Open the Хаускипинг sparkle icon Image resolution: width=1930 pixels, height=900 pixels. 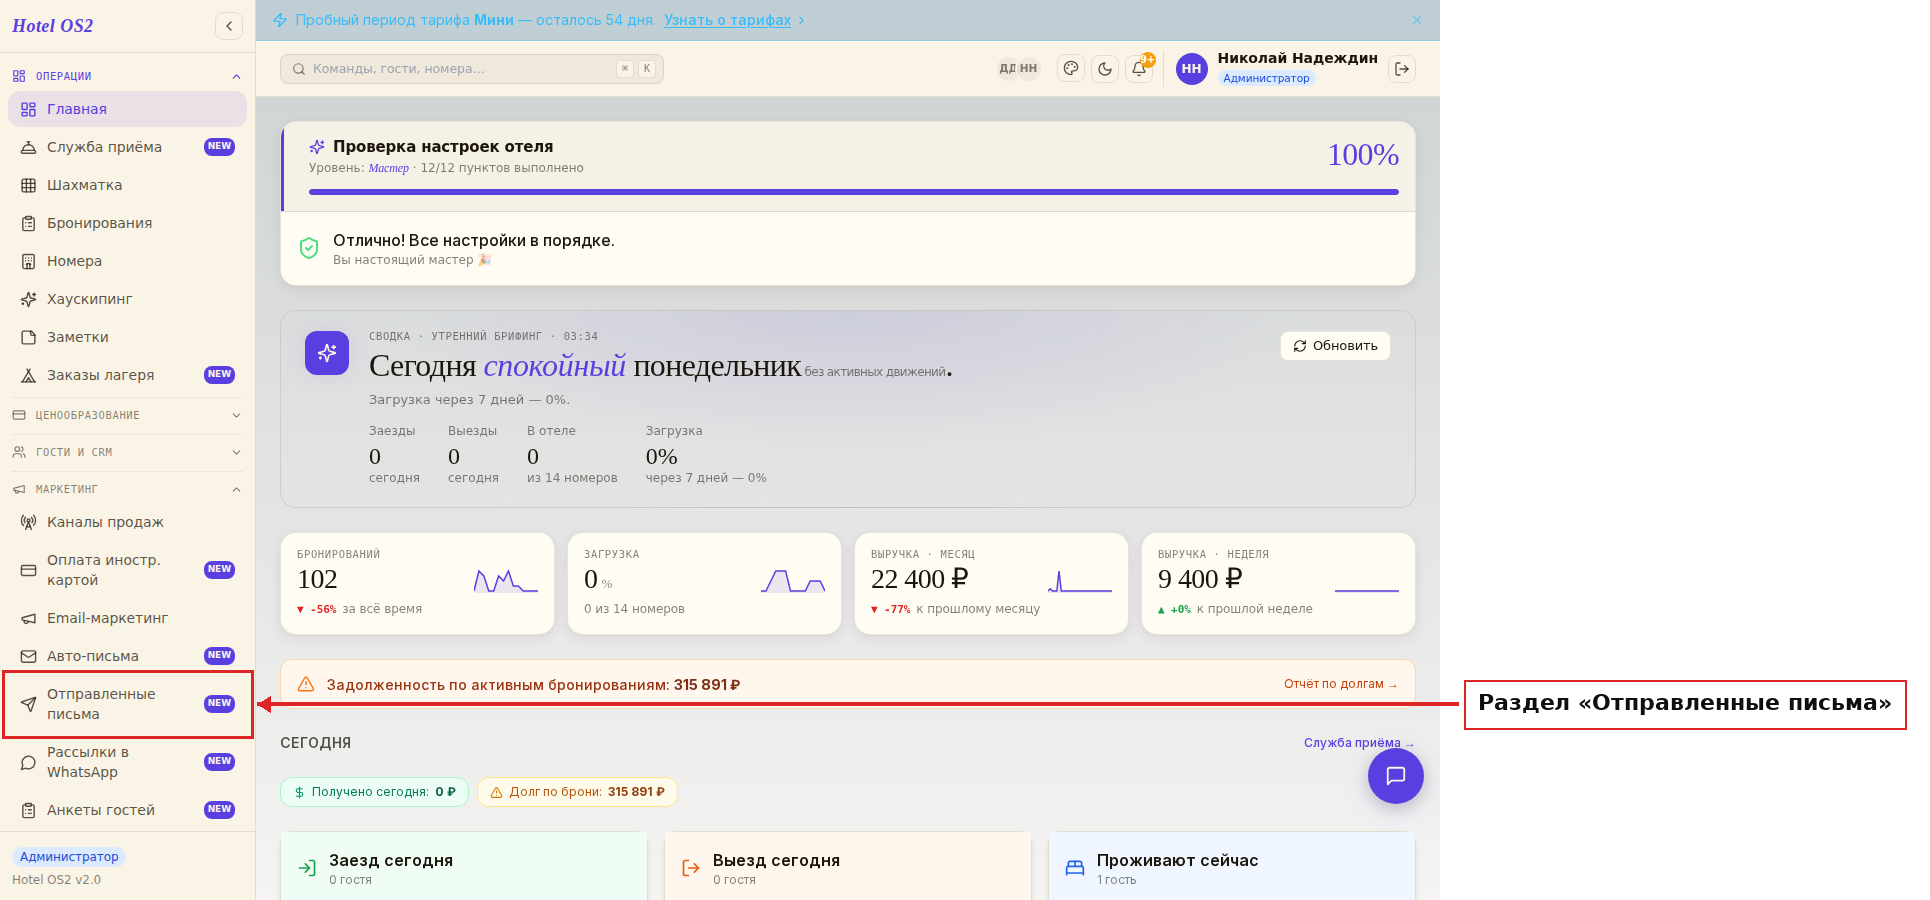28,299
